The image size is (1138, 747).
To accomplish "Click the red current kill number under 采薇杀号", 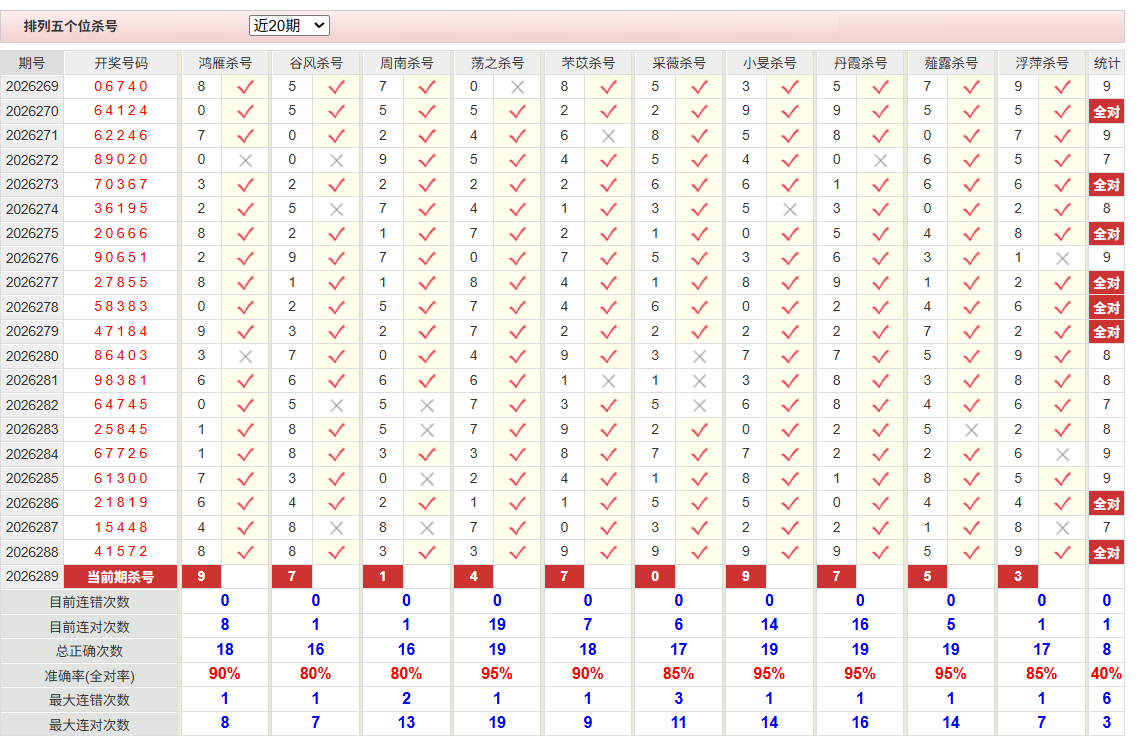I will (x=655, y=576).
